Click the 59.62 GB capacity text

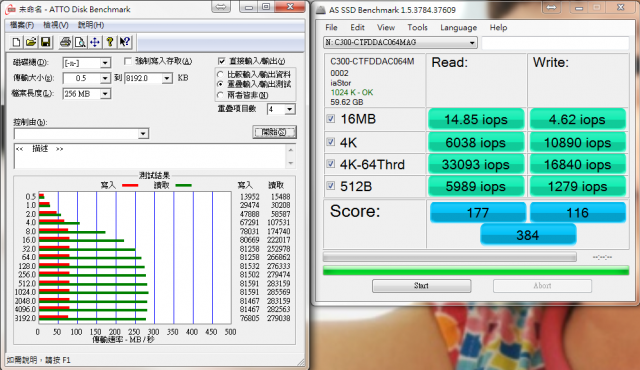[347, 102]
